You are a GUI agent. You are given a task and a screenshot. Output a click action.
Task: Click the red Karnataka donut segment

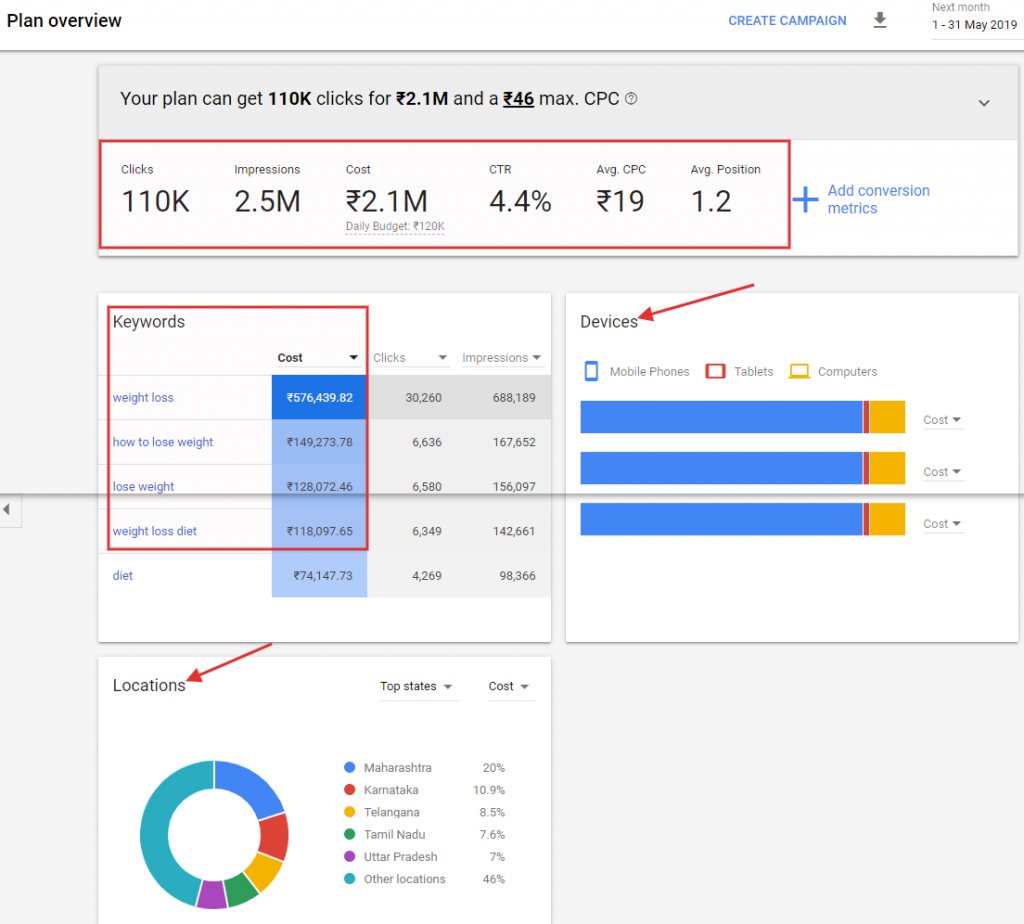(x=274, y=836)
